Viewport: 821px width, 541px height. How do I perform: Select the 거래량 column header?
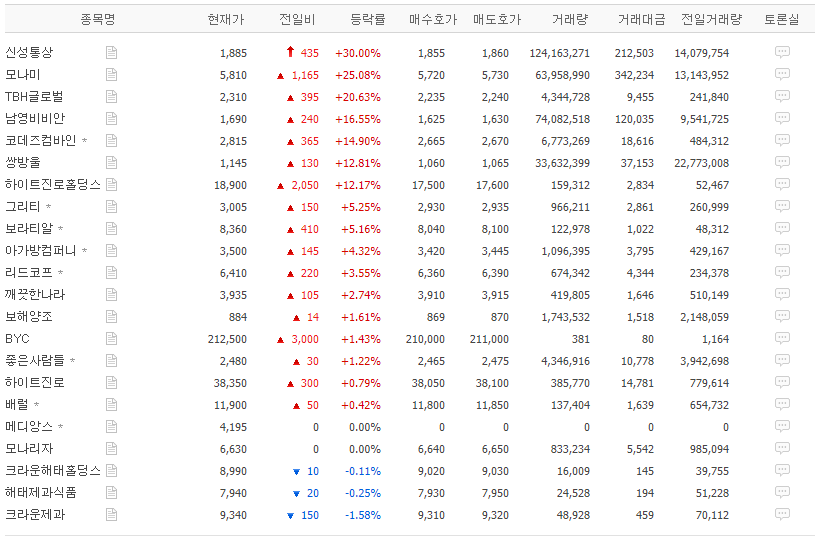pyautogui.click(x=570, y=19)
